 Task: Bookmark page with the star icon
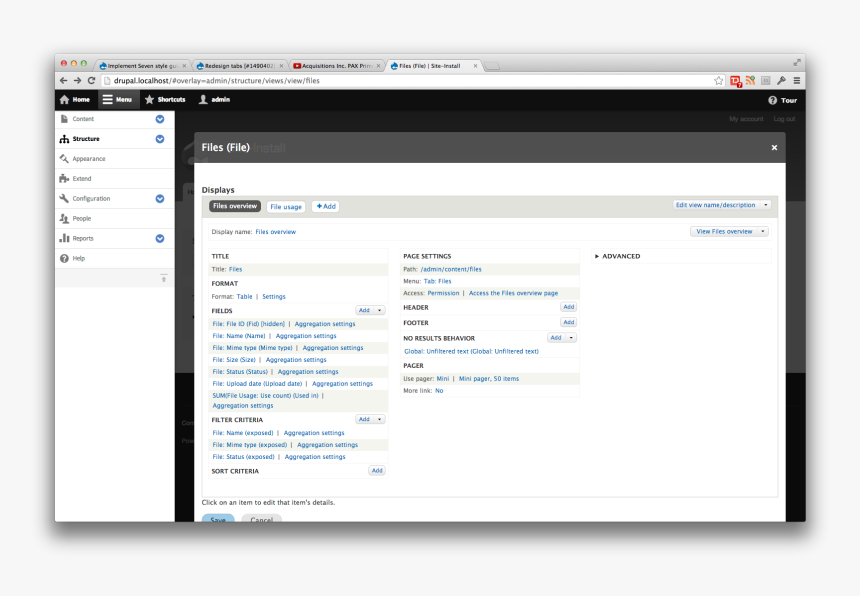[x=719, y=80]
